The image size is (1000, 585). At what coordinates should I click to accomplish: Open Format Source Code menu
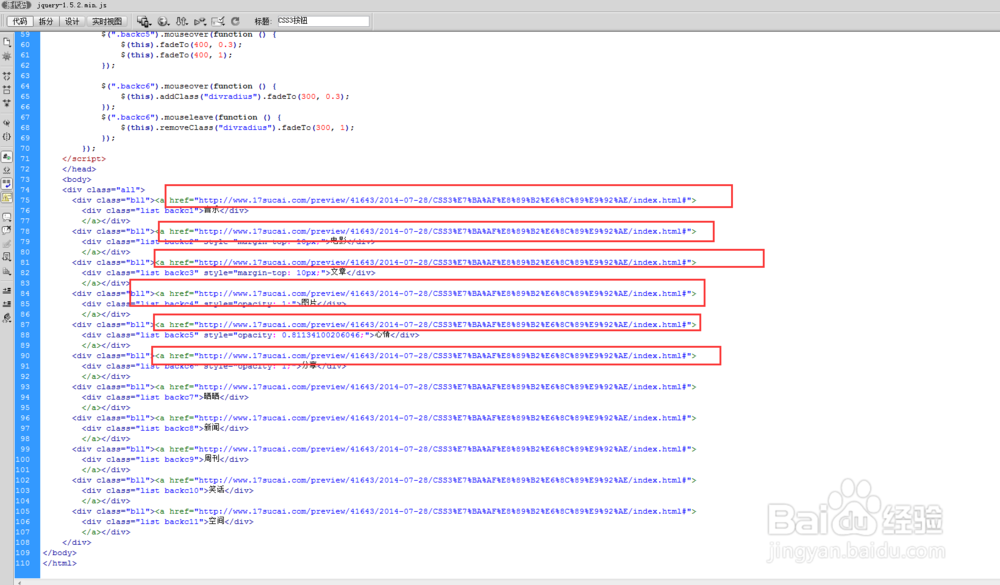click(7, 318)
